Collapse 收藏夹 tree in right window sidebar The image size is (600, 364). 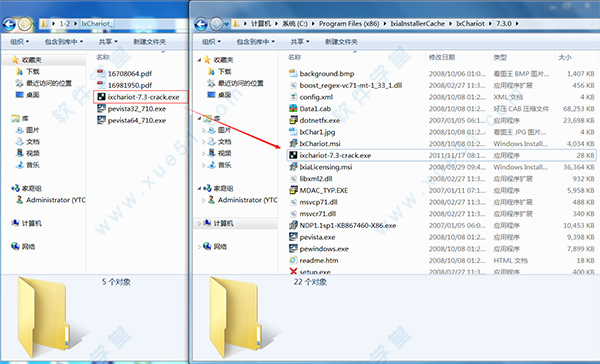199,60
